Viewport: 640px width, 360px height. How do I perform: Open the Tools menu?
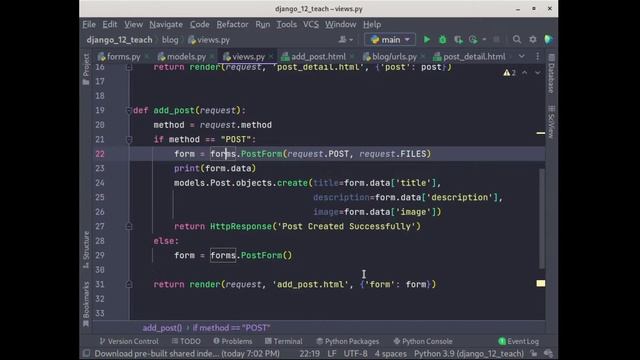click(287, 24)
